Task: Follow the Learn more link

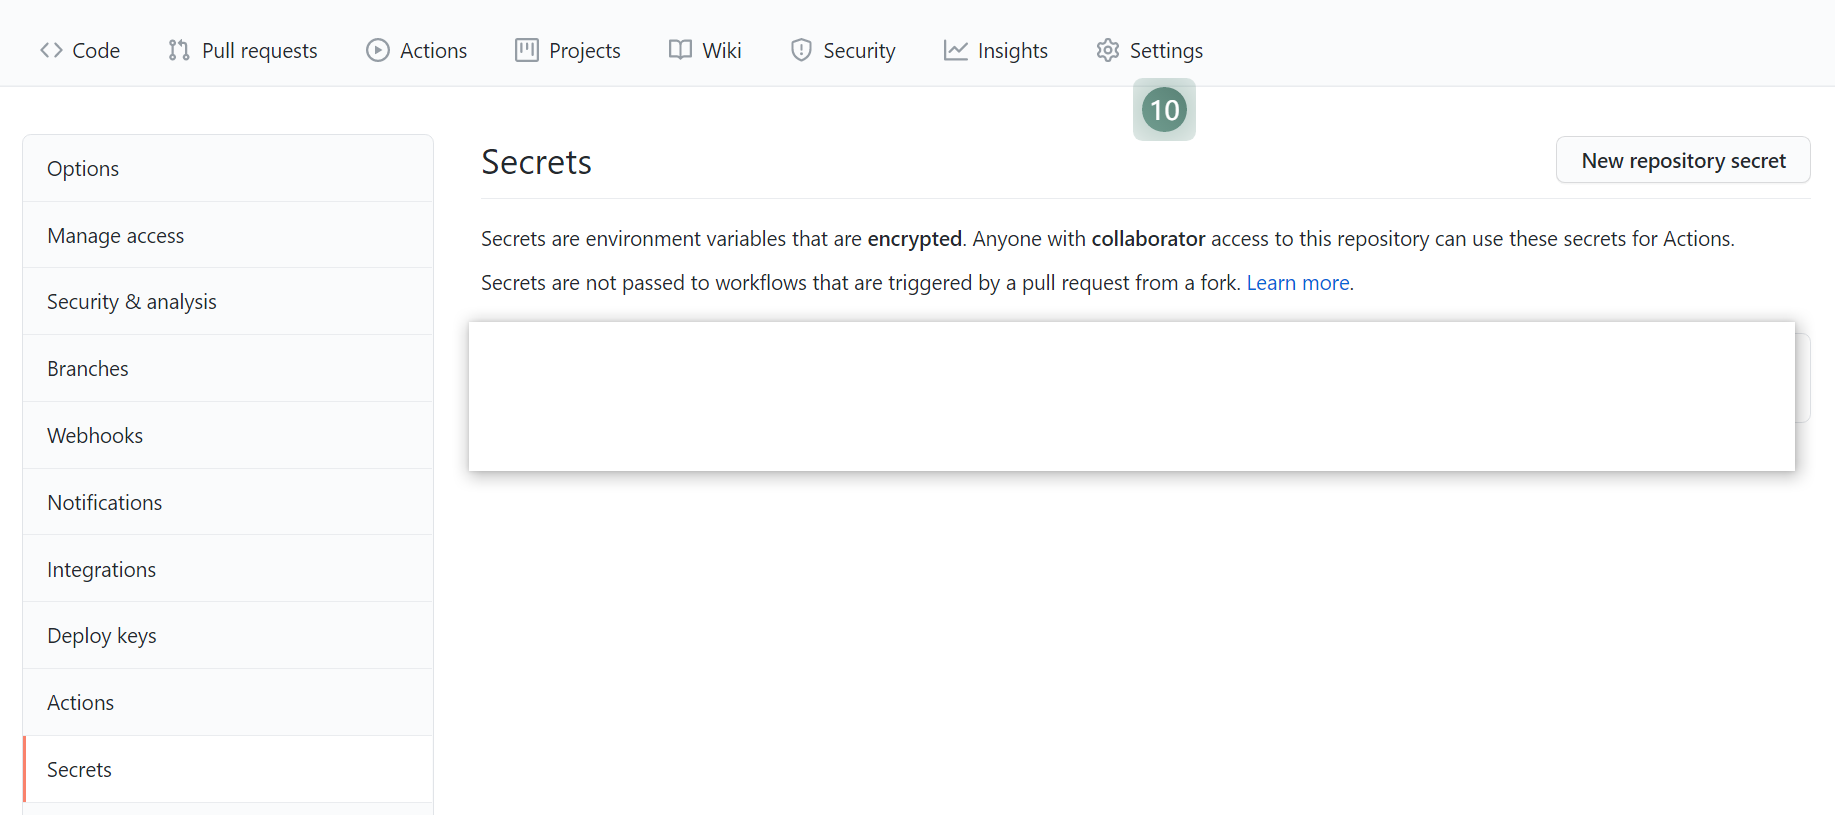Action: click(x=1298, y=283)
